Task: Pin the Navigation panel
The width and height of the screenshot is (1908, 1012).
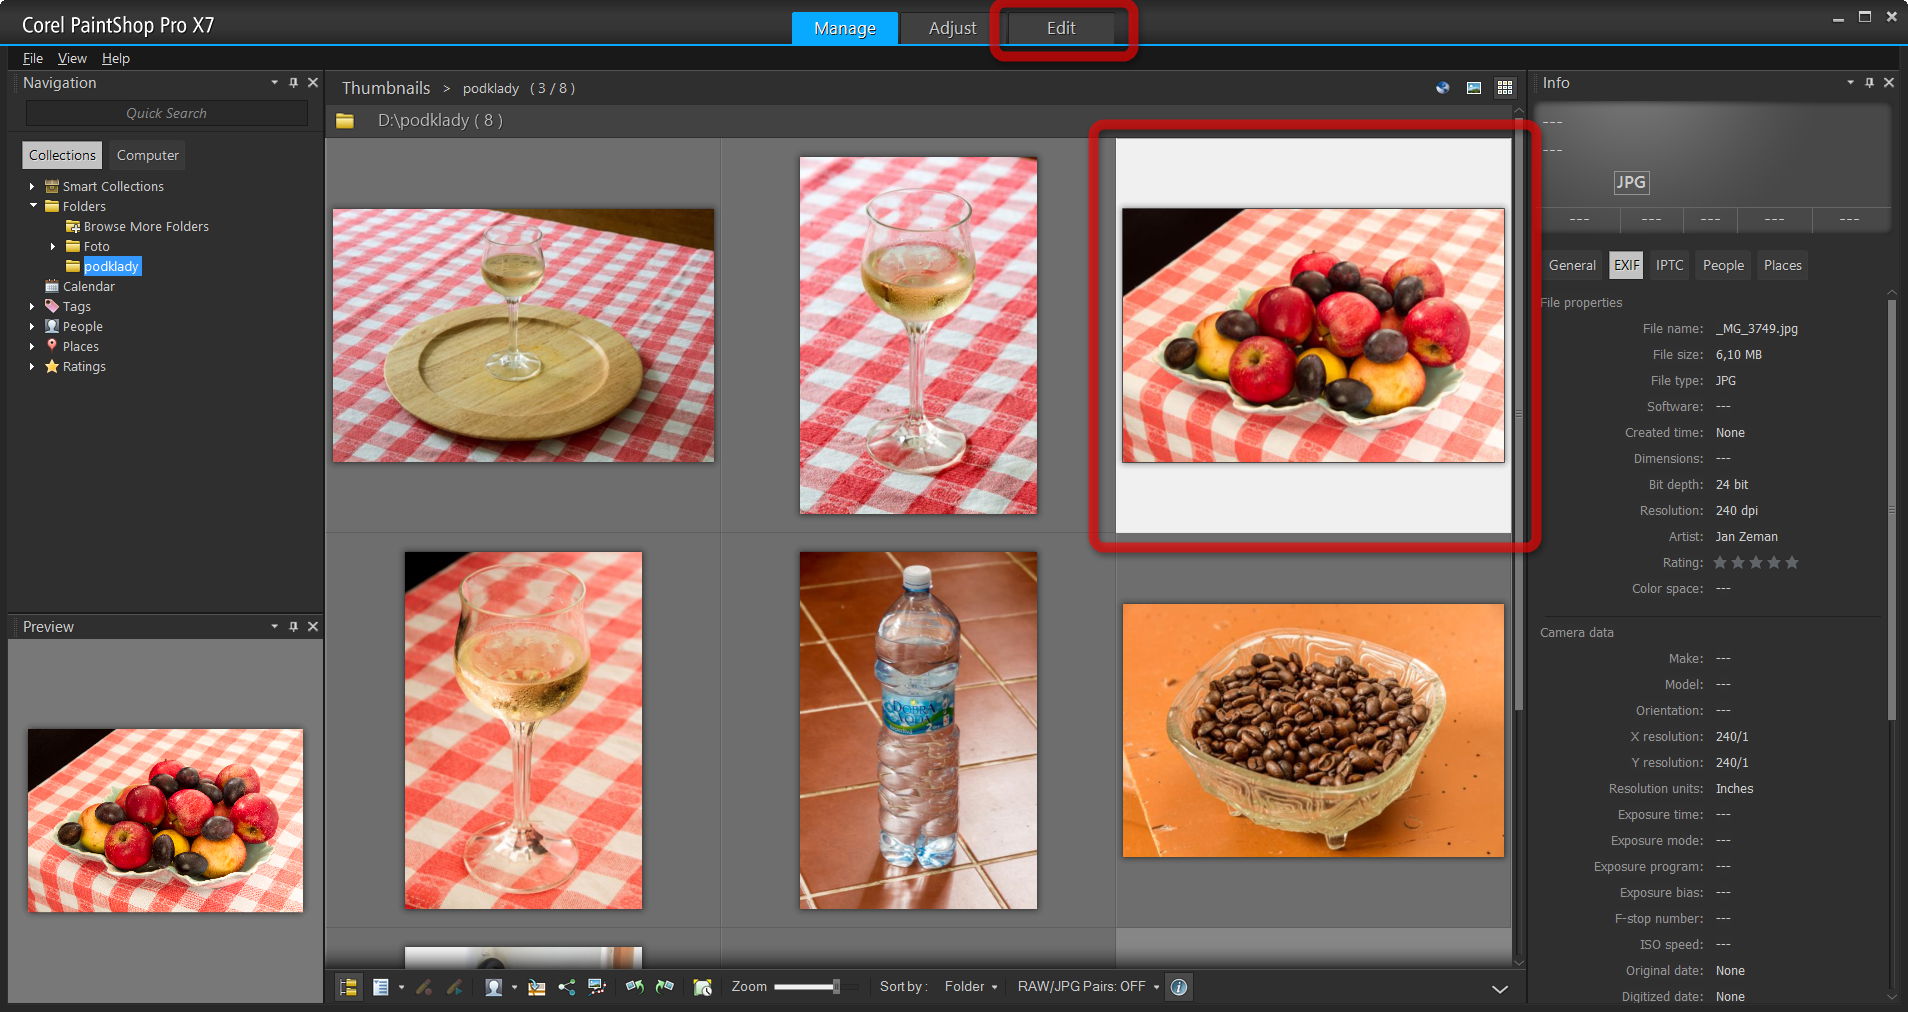Action: [293, 83]
